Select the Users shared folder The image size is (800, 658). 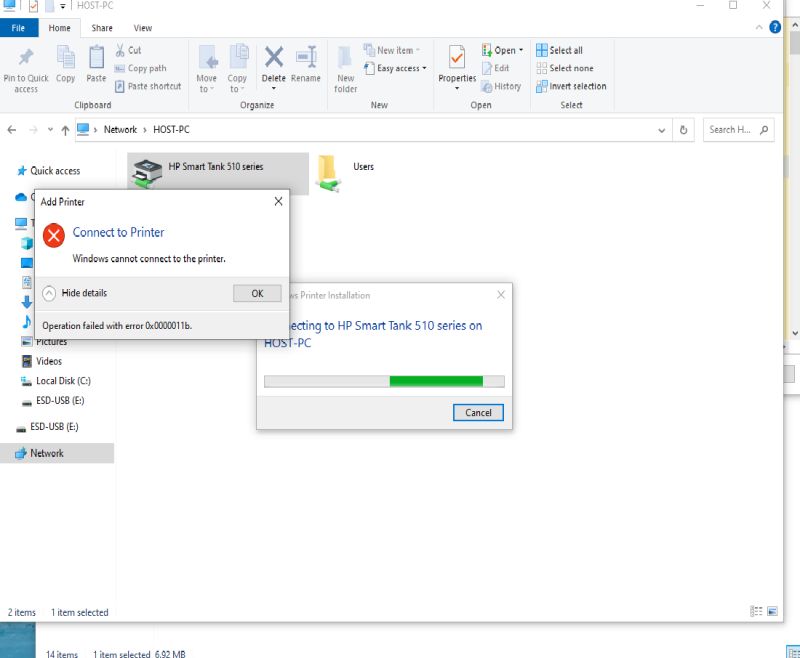pyautogui.click(x=347, y=173)
